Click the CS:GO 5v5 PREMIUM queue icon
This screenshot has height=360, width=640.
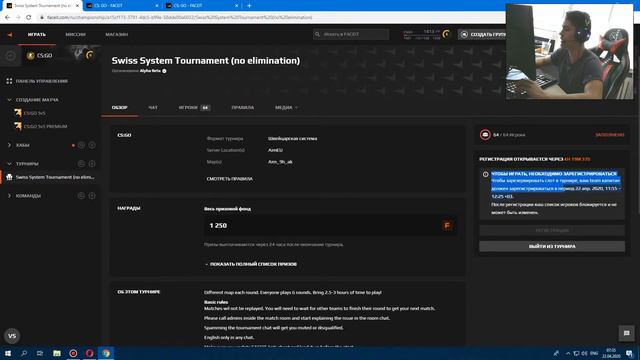tap(18, 126)
